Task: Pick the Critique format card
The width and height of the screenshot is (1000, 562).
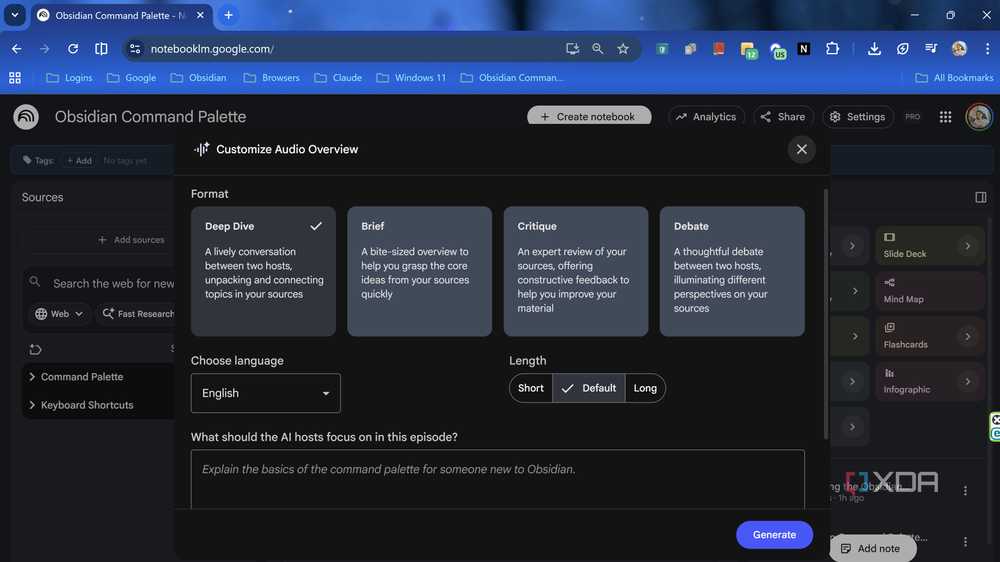Action: [575, 271]
